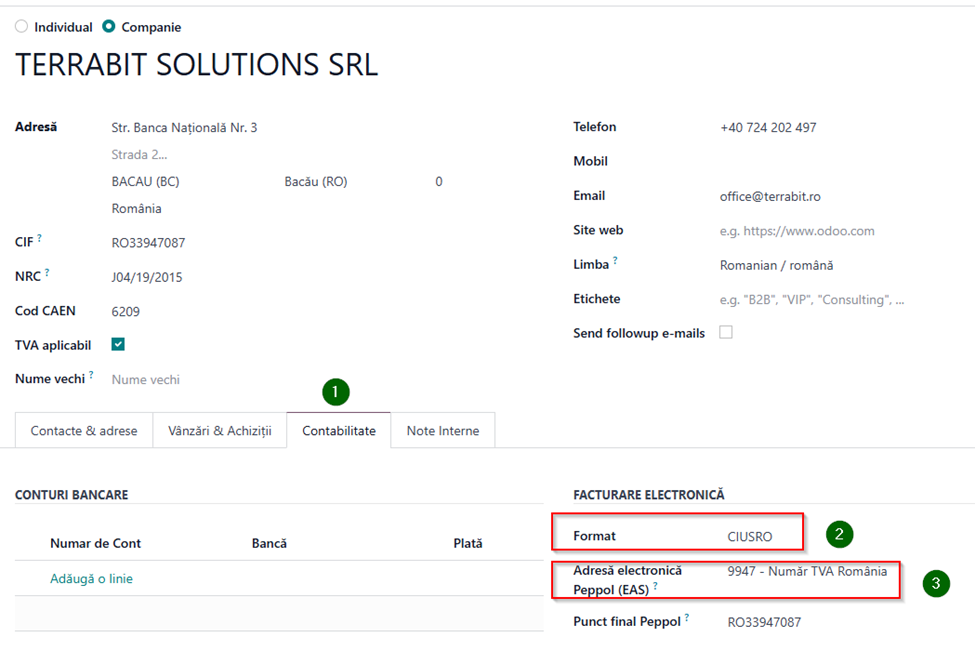Open the CIF help tooltip icon
Viewport: 975px width, 664px height.
tap(39, 237)
